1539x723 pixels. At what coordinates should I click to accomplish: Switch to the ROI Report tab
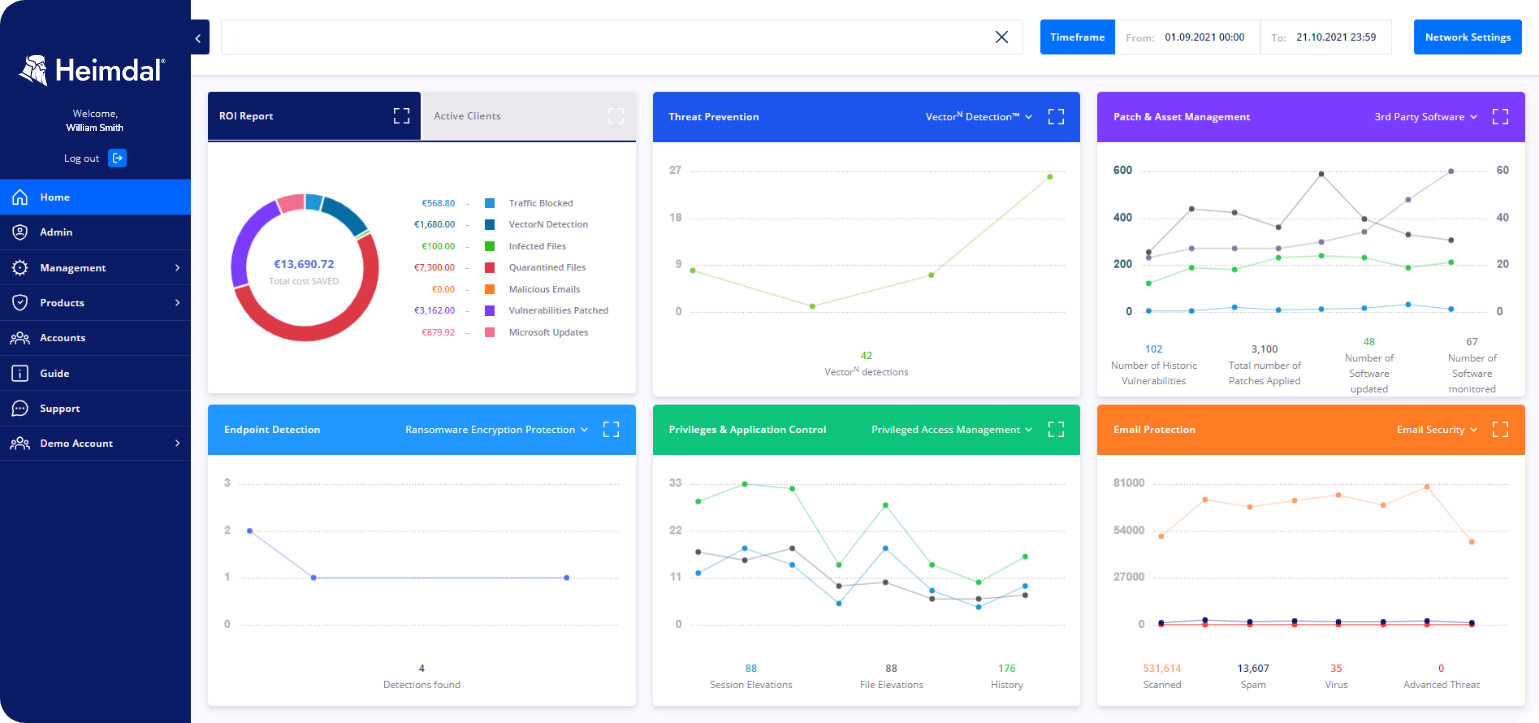pos(314,116)
